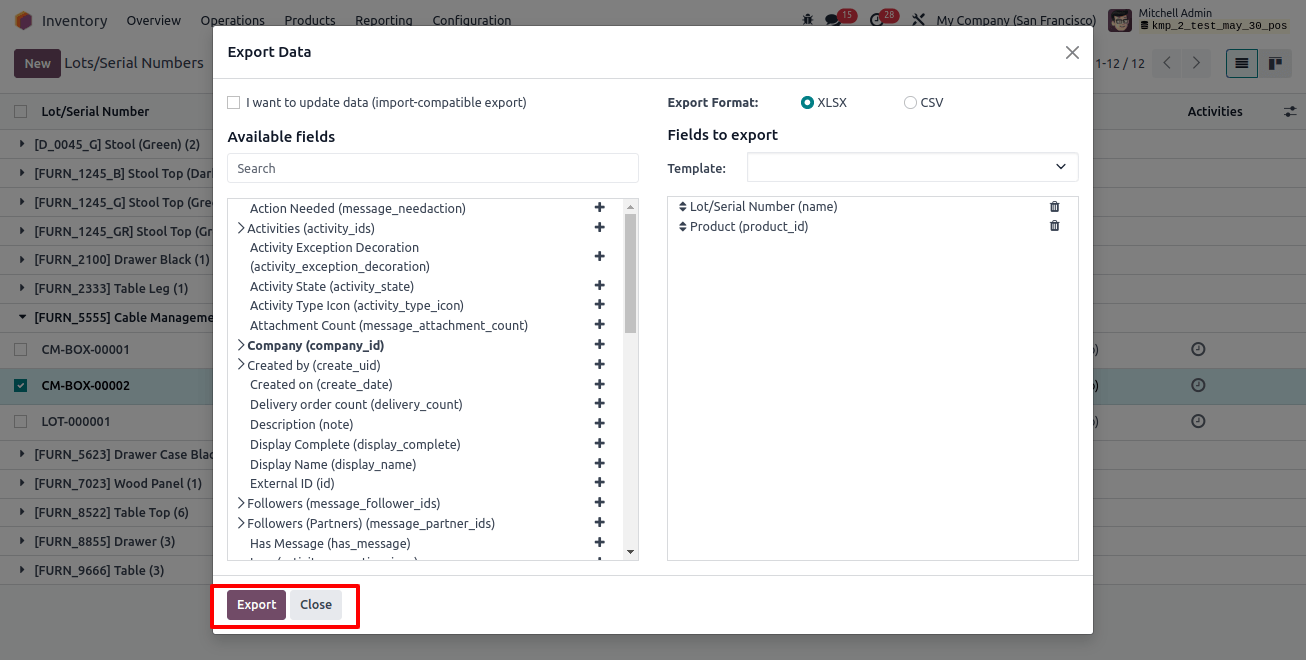This screenshot has width=1306, height=660.
Task: Add External ID (id) field via plus icon
Action: [600, 483]
